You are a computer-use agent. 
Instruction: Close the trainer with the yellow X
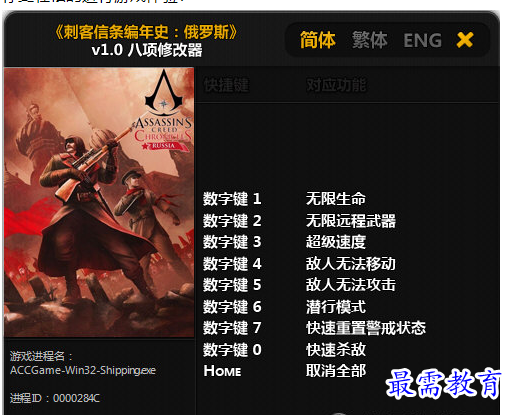pyautogui.click(x=465, y=40)
